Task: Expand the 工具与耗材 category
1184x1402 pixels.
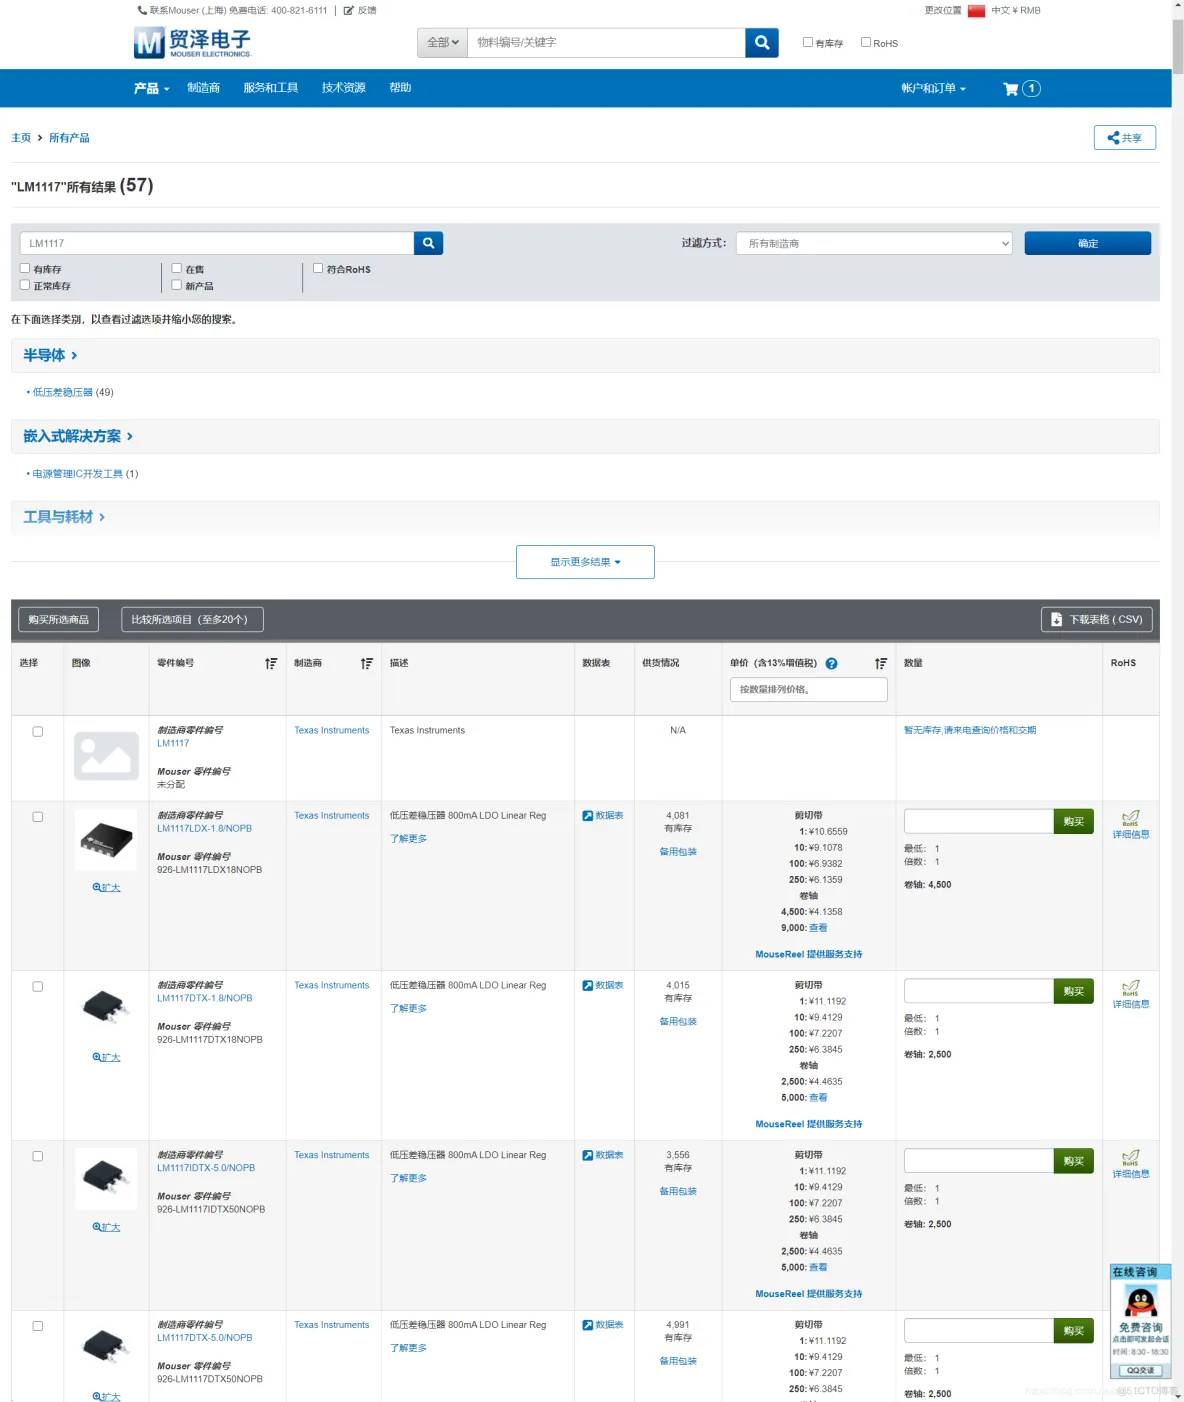Action: 64,517
